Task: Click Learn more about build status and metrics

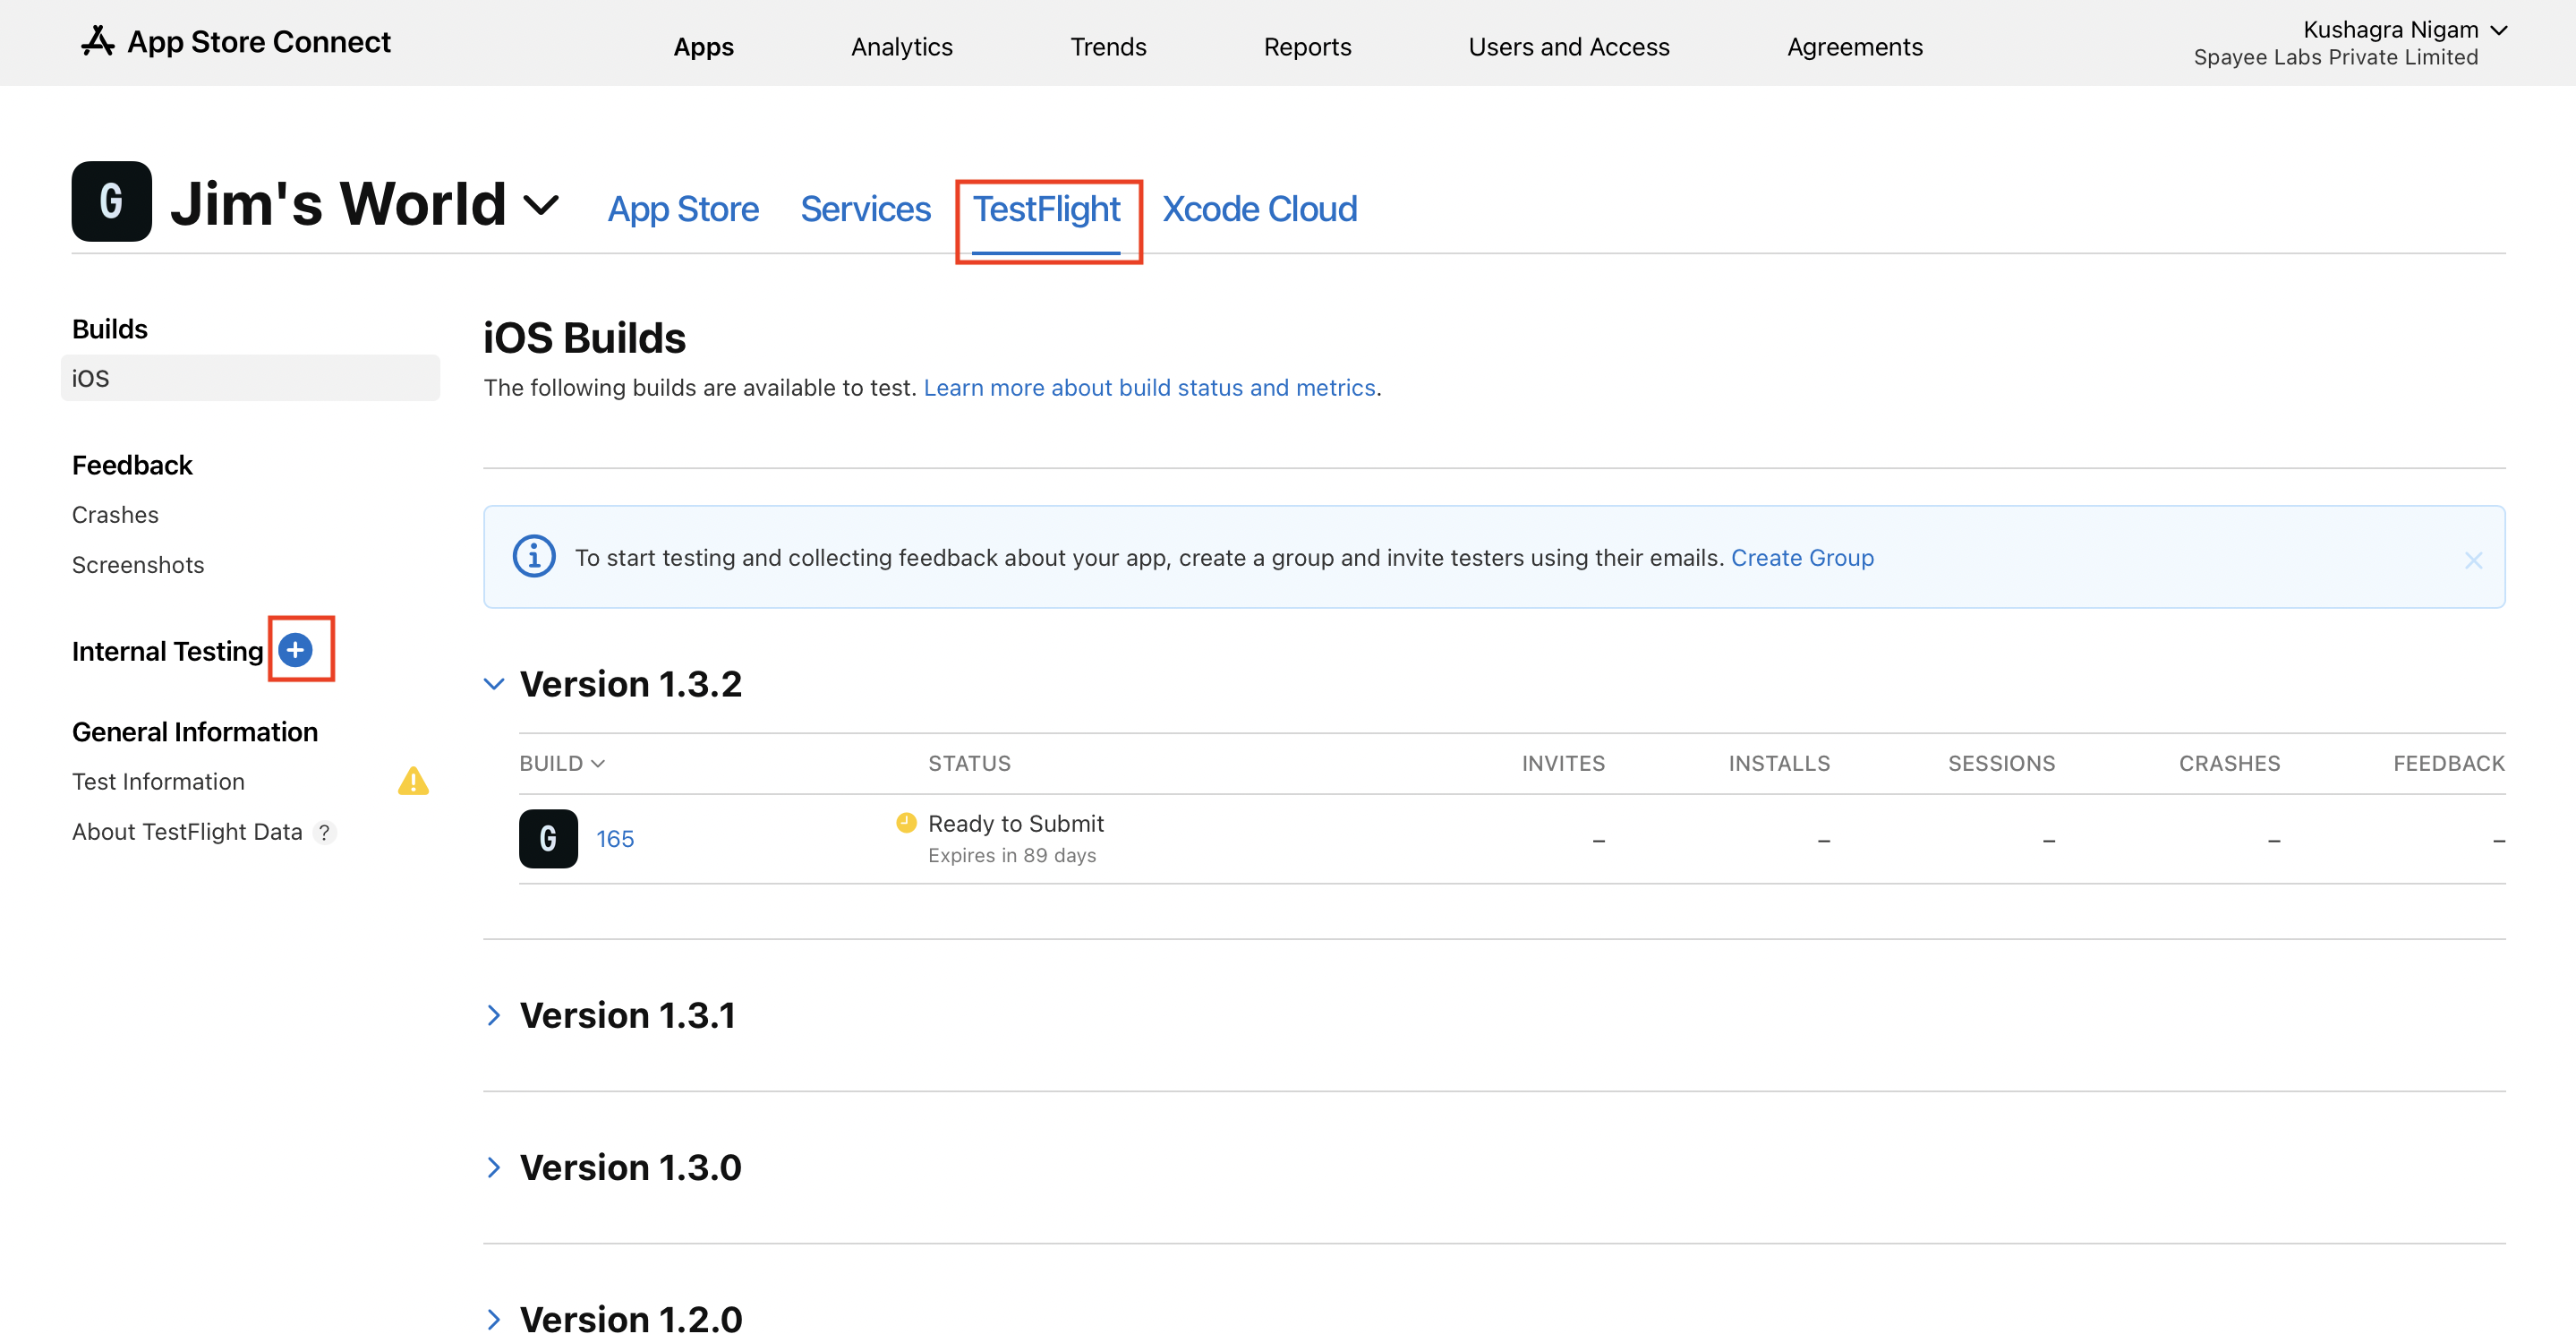Action: [x=1149, y=388]
